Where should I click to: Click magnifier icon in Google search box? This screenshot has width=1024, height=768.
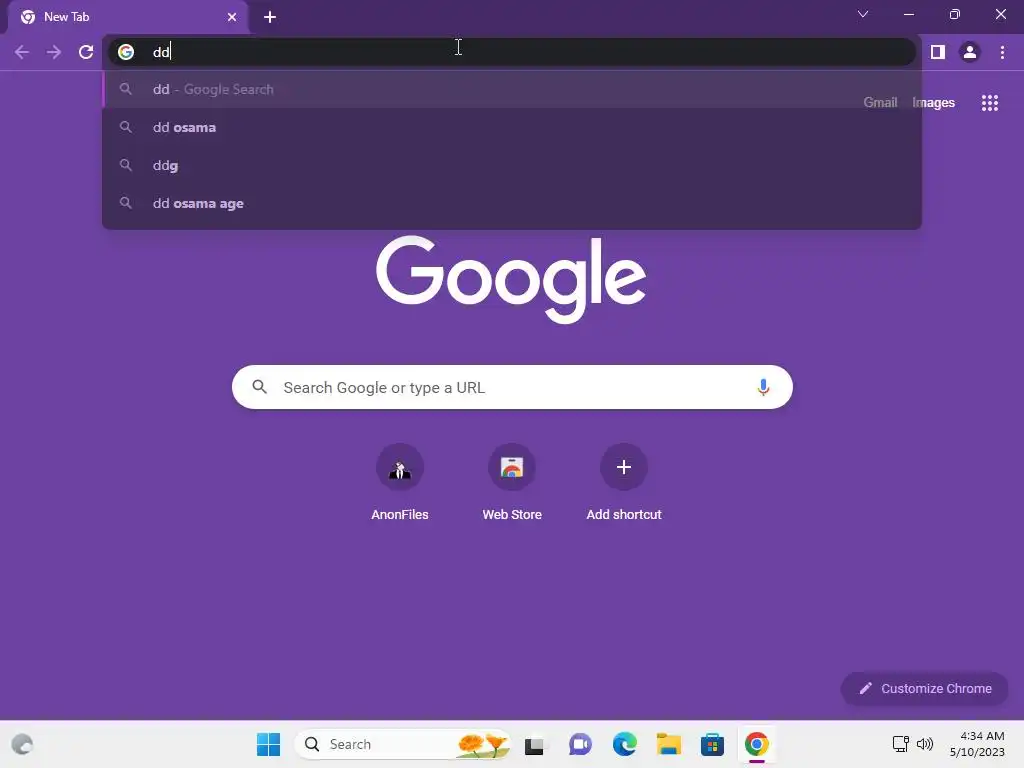coord(259,387)
